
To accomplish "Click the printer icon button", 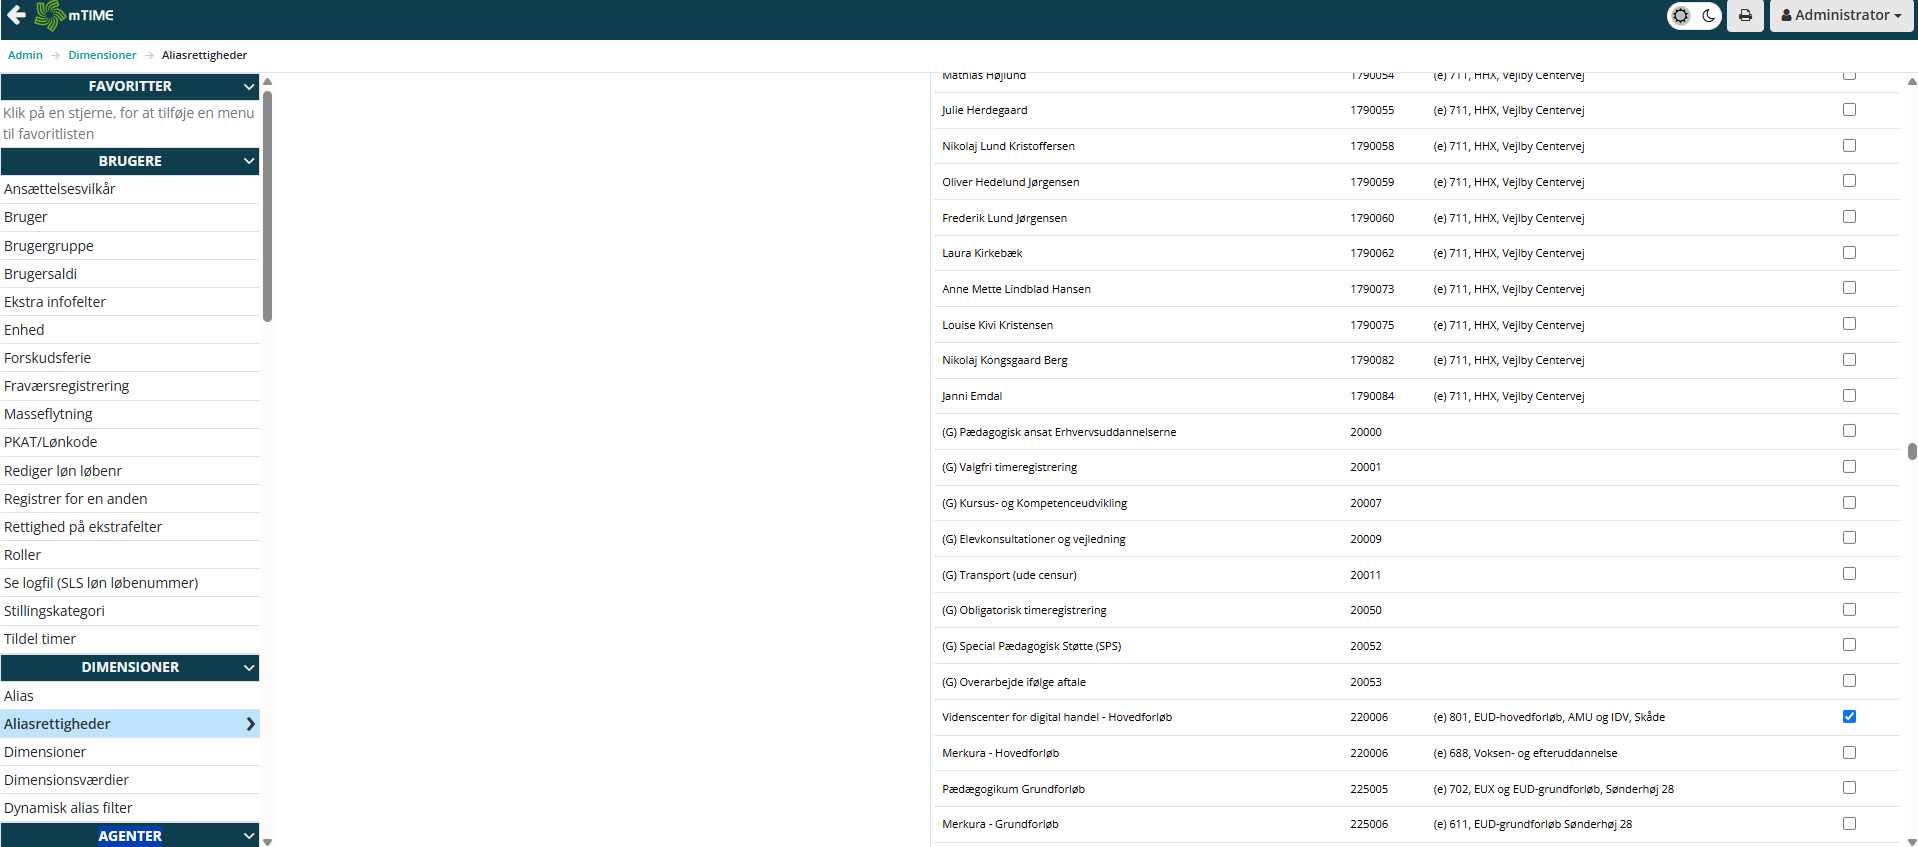I will [1745, 16].
